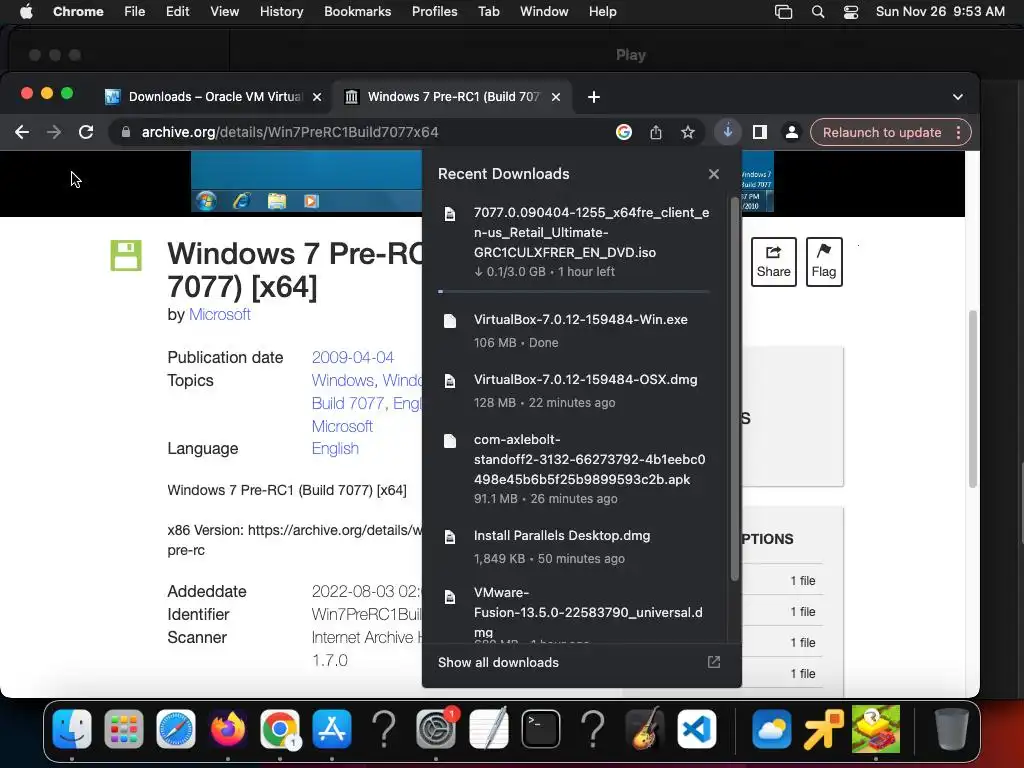1024x768 pixels.
Task: Open Finder from the Dock
Action: pyautogui.click(x=72, y=729)
